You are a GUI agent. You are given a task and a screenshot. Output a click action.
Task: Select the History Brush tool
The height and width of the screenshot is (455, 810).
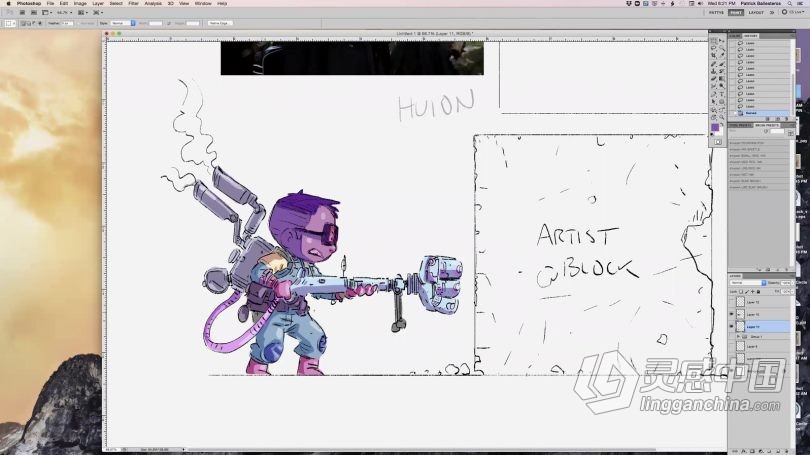click(722, 71)
